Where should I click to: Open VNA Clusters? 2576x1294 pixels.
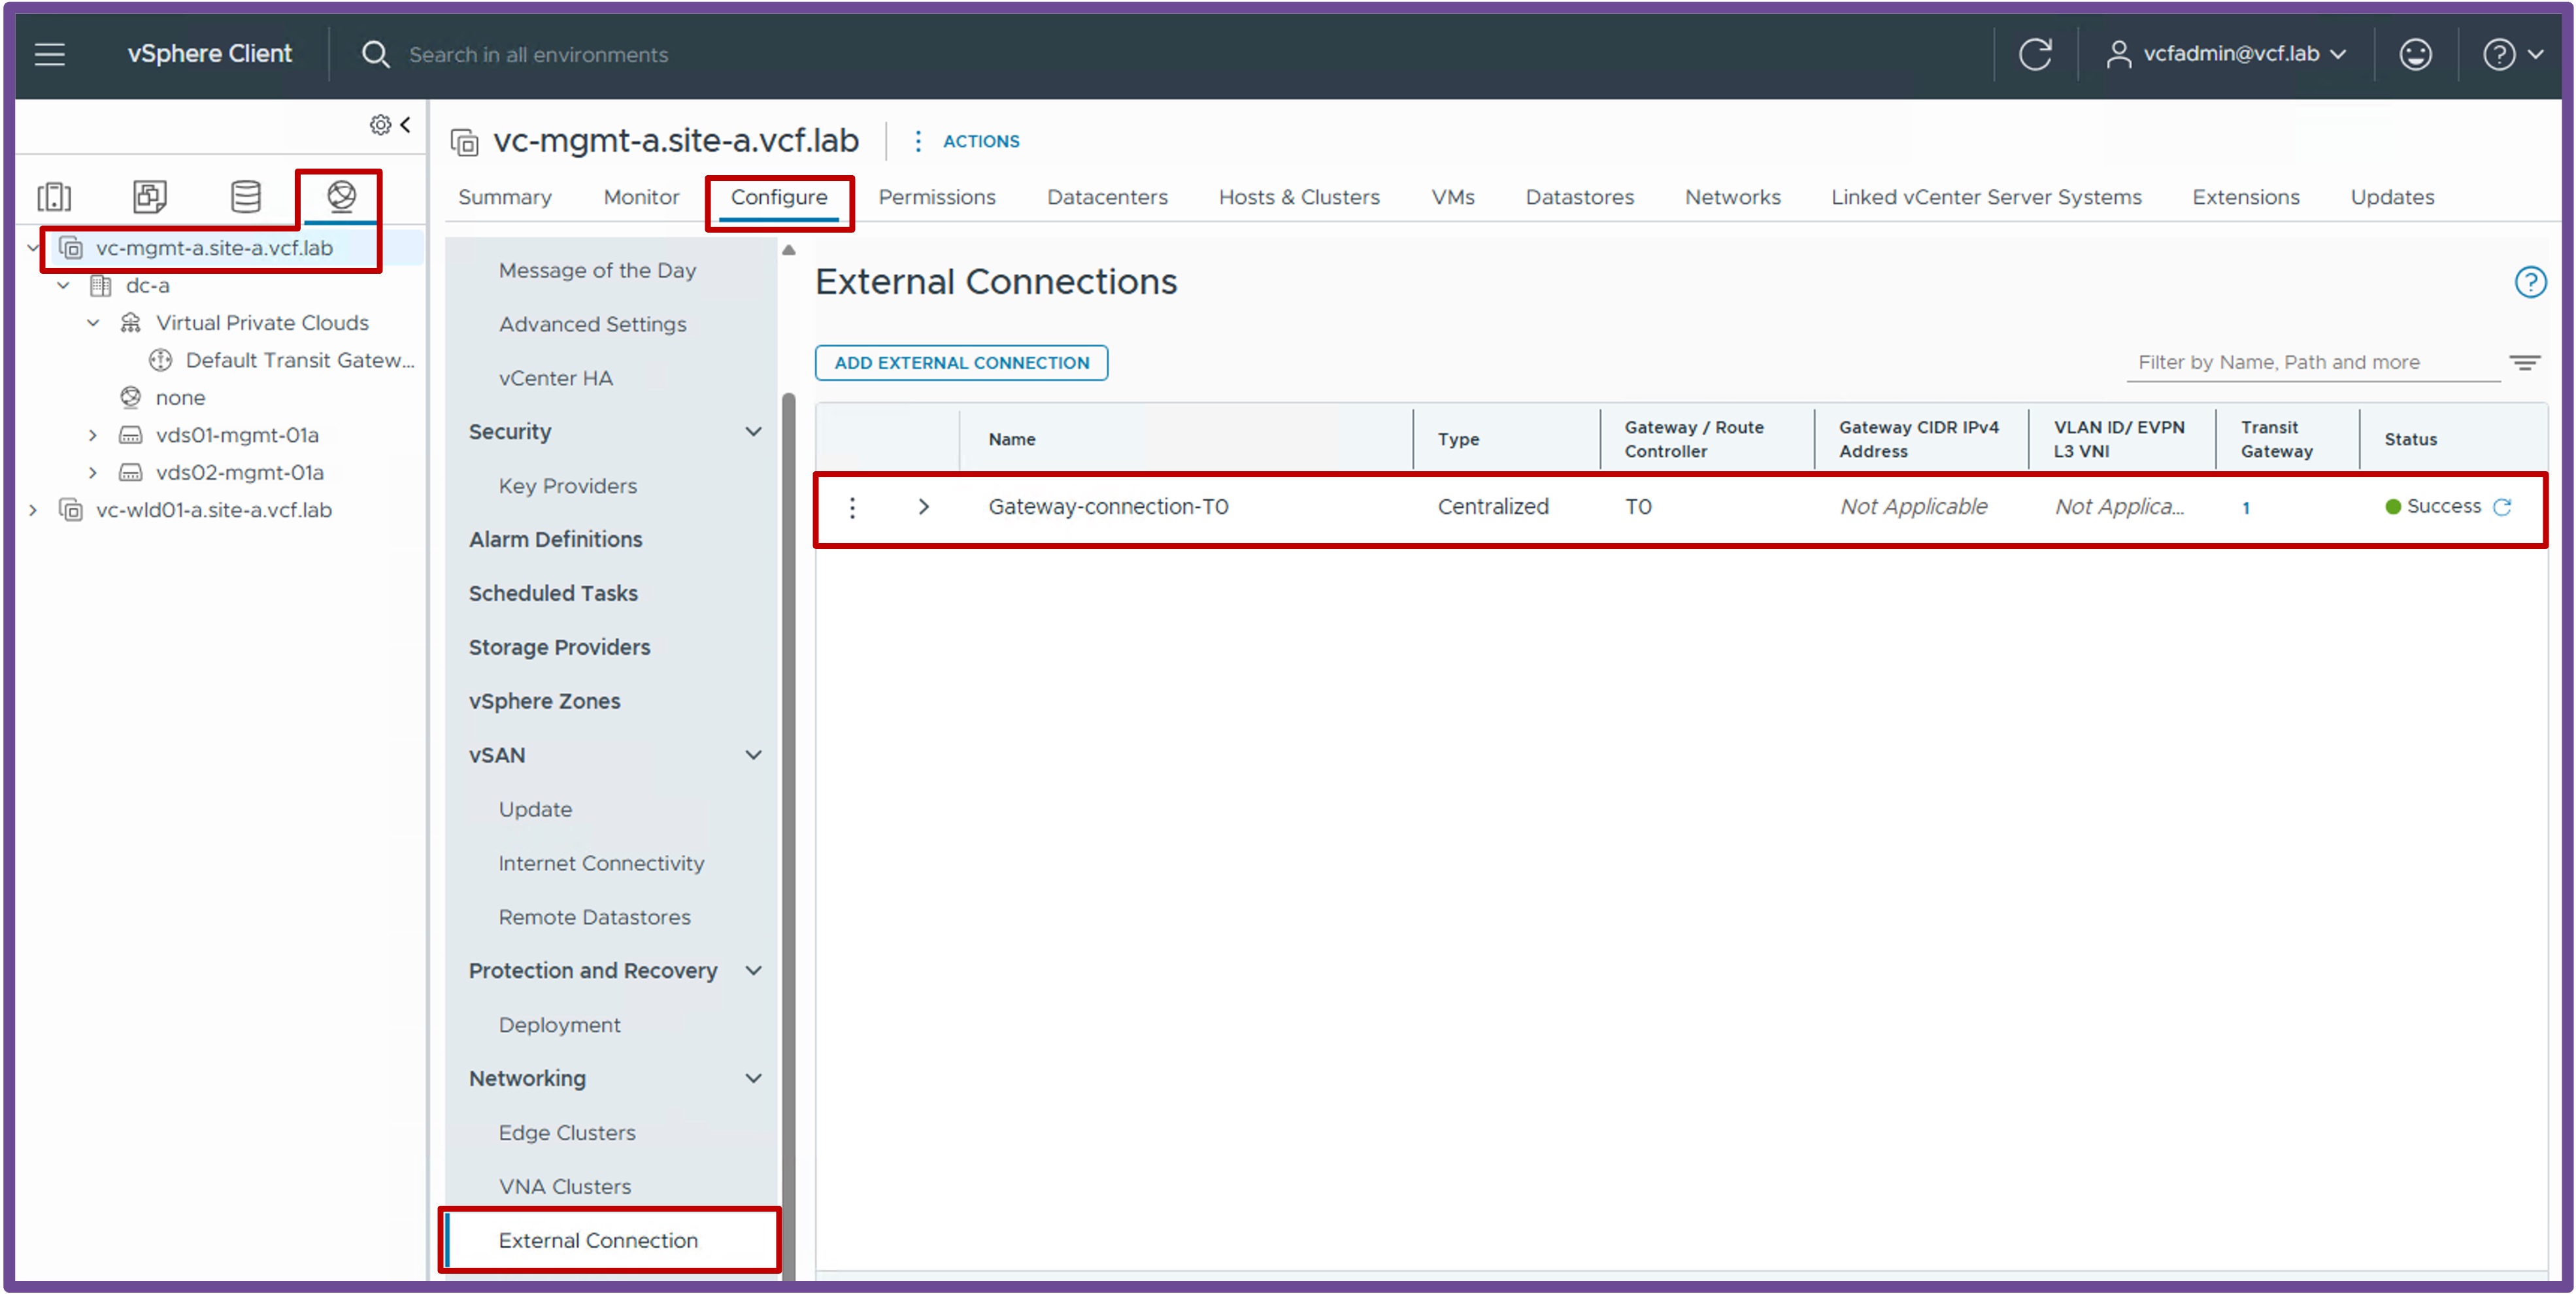point(565,1187)
